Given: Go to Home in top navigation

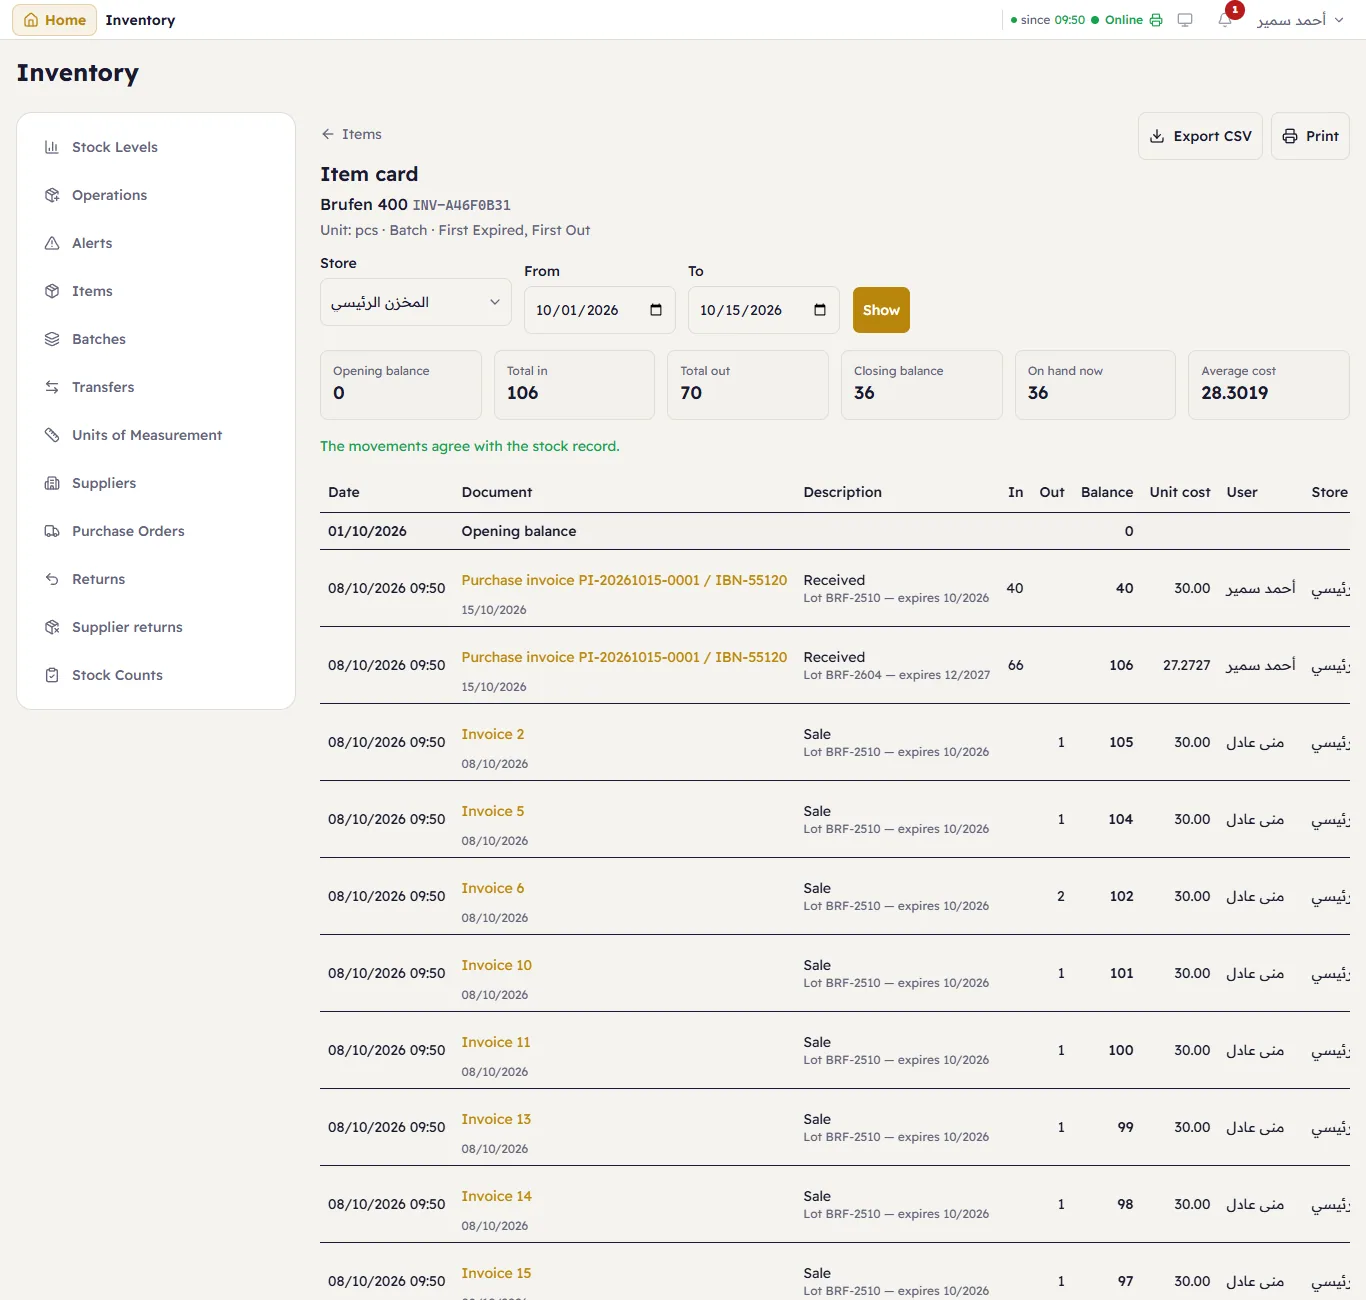Looking at the screenshot, I should [55, 20].
